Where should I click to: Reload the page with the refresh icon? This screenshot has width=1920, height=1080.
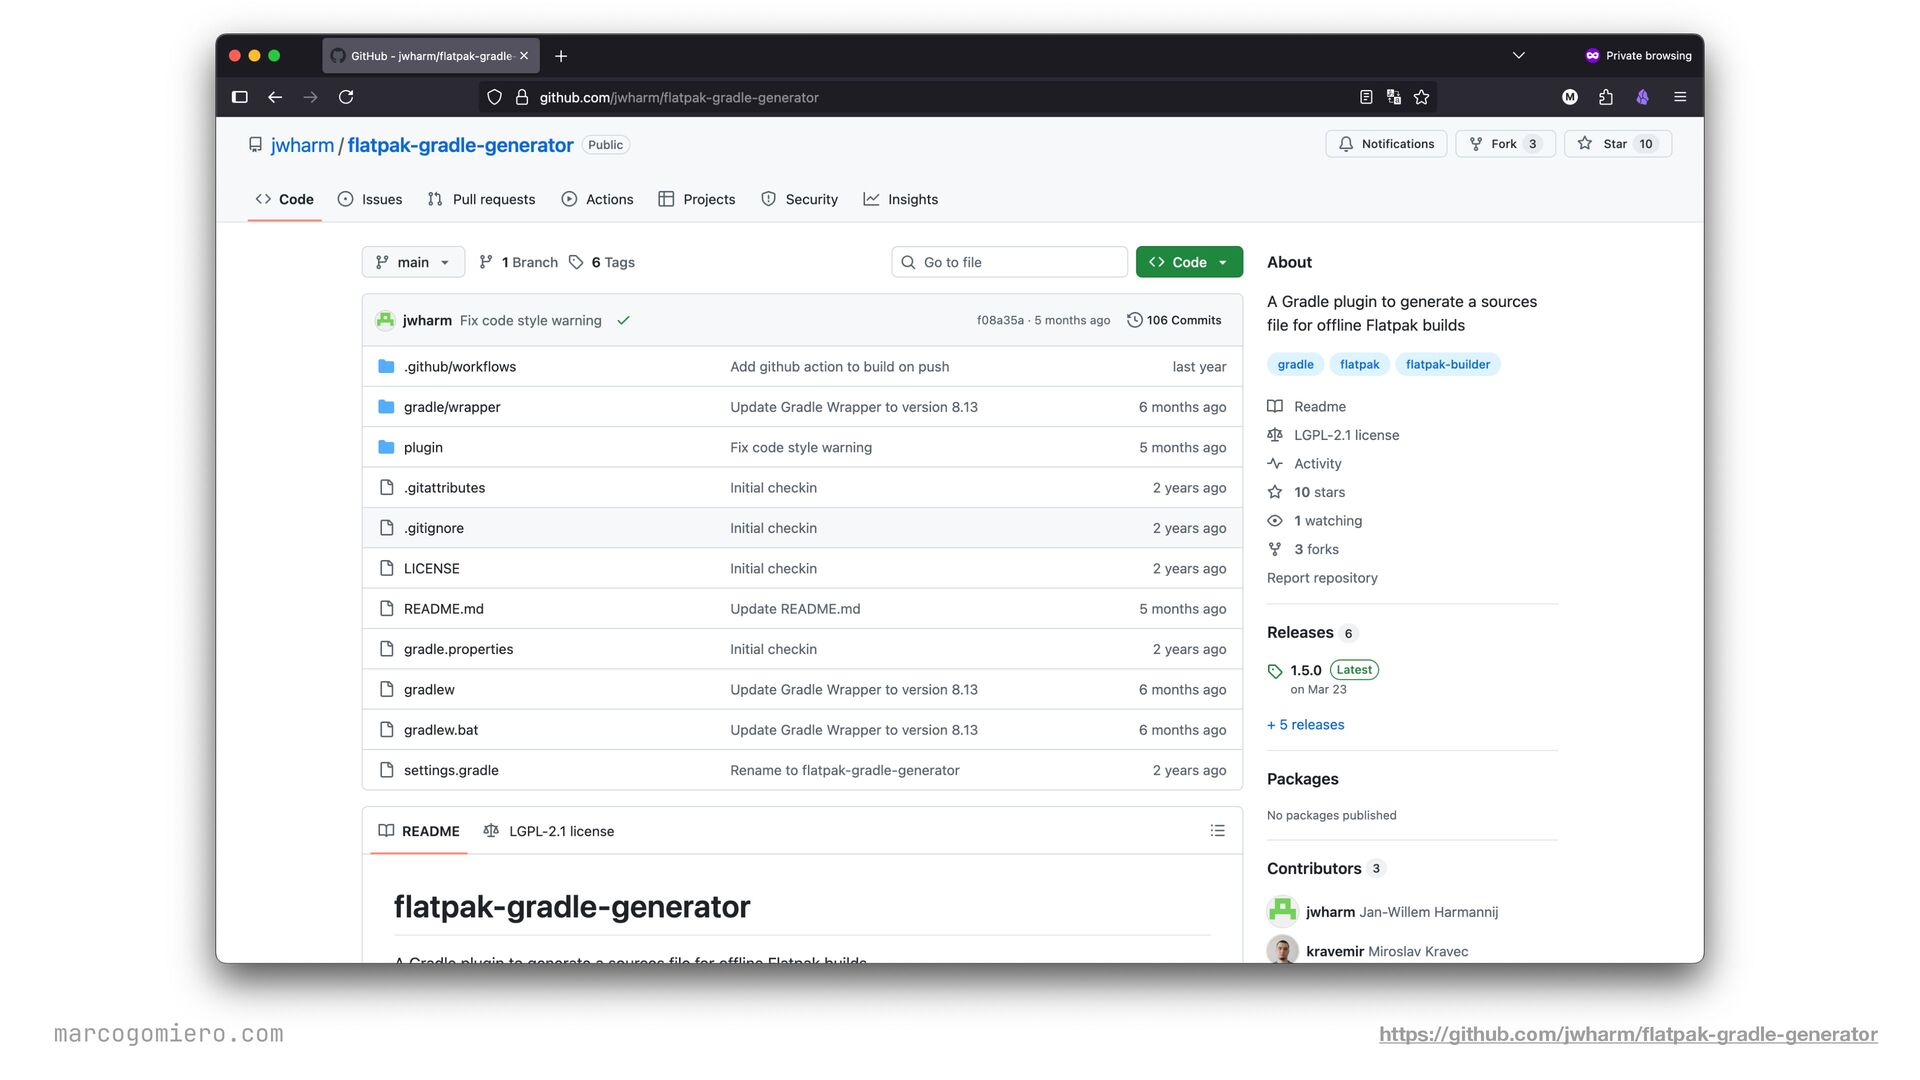pyautogui.click(x=346, y=97)
